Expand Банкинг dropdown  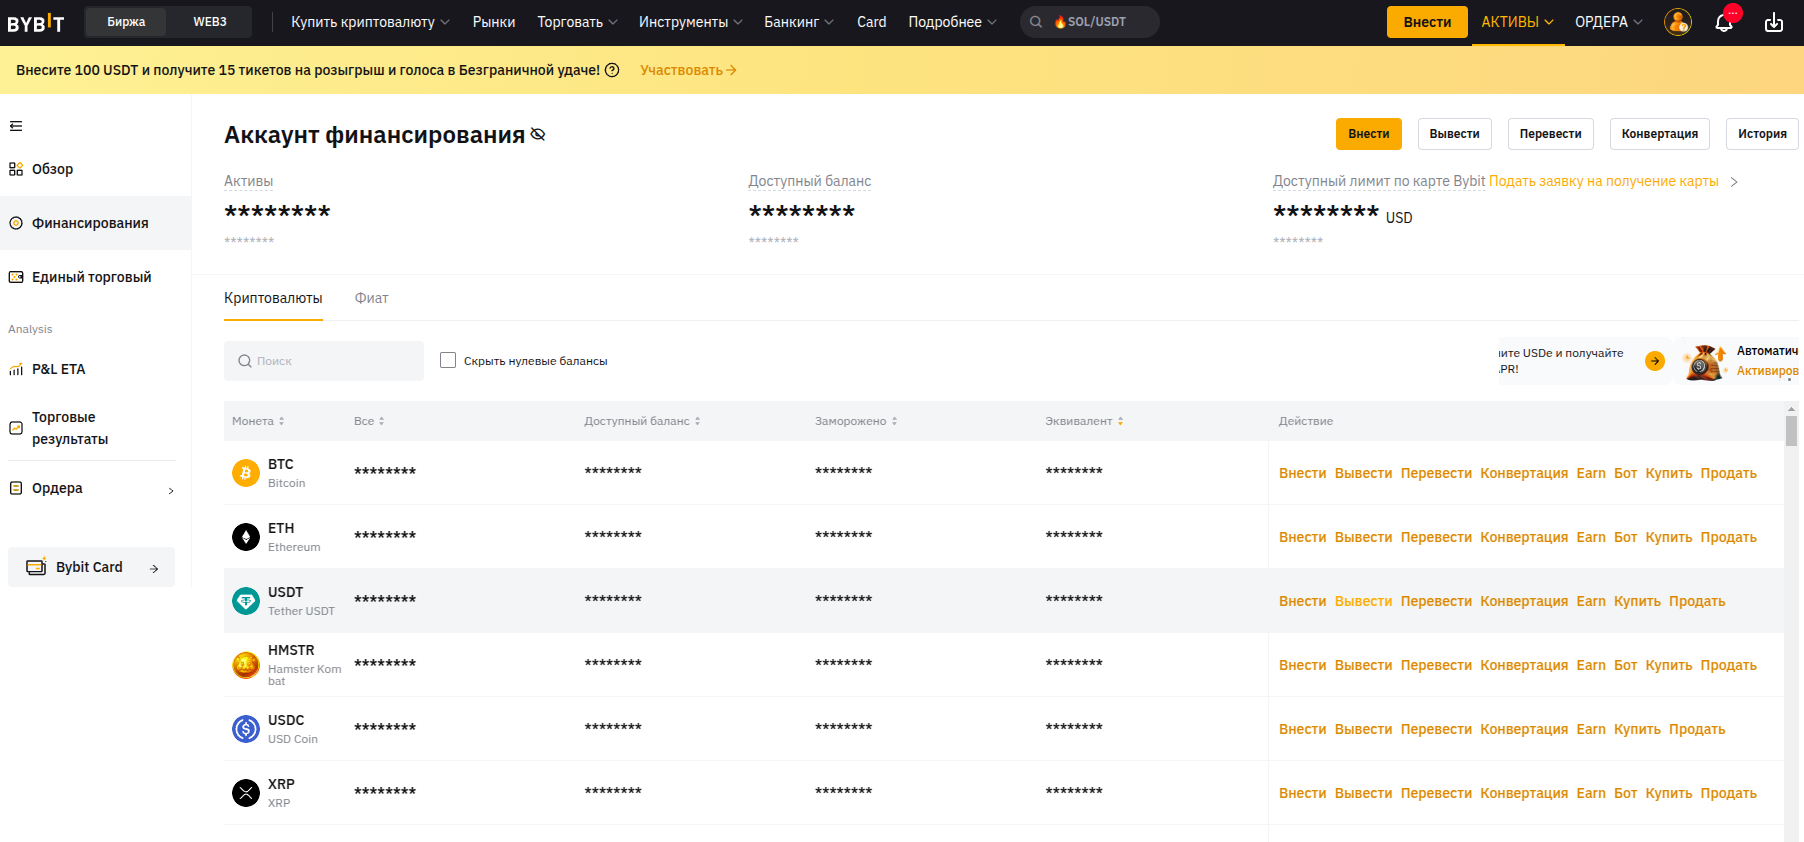click(x=799, y=22)
